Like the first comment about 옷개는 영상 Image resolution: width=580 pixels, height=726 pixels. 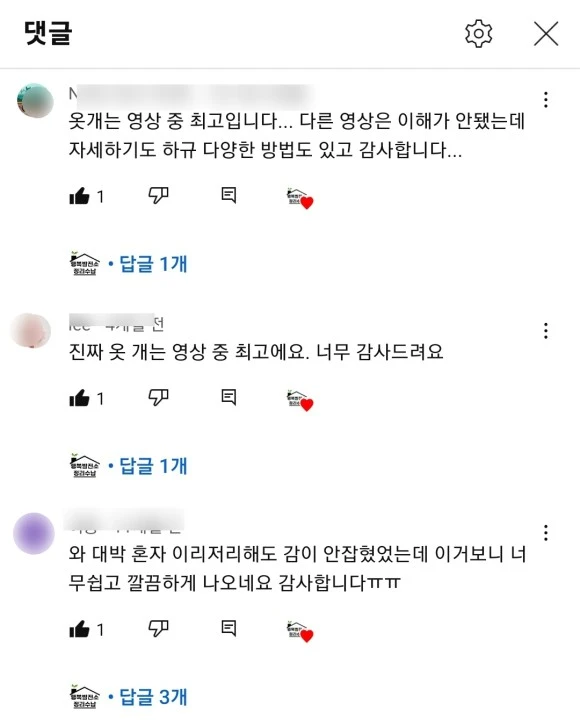pyautogui.click(x=79, y=196)
